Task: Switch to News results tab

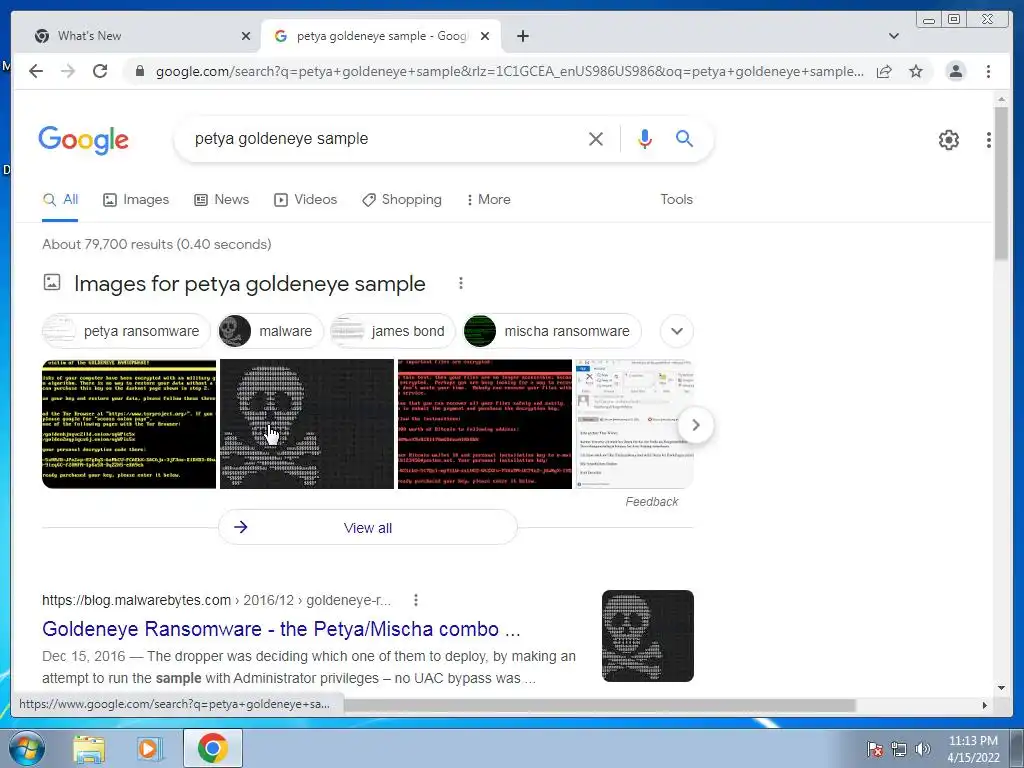Action: coord(221,199)
